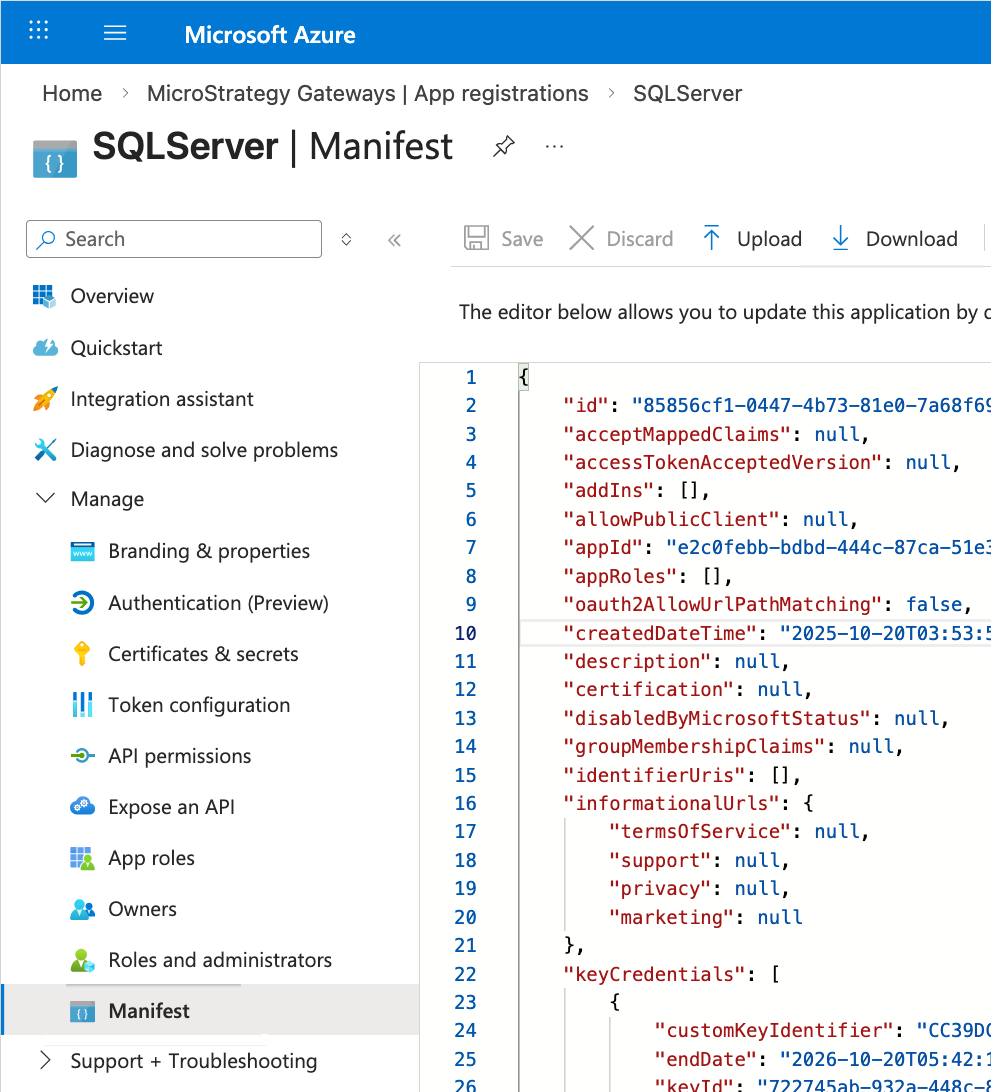Open the ellipsis more options menu
The width and height of the screenshot is (991, 1092).
(x=554, y=147)
